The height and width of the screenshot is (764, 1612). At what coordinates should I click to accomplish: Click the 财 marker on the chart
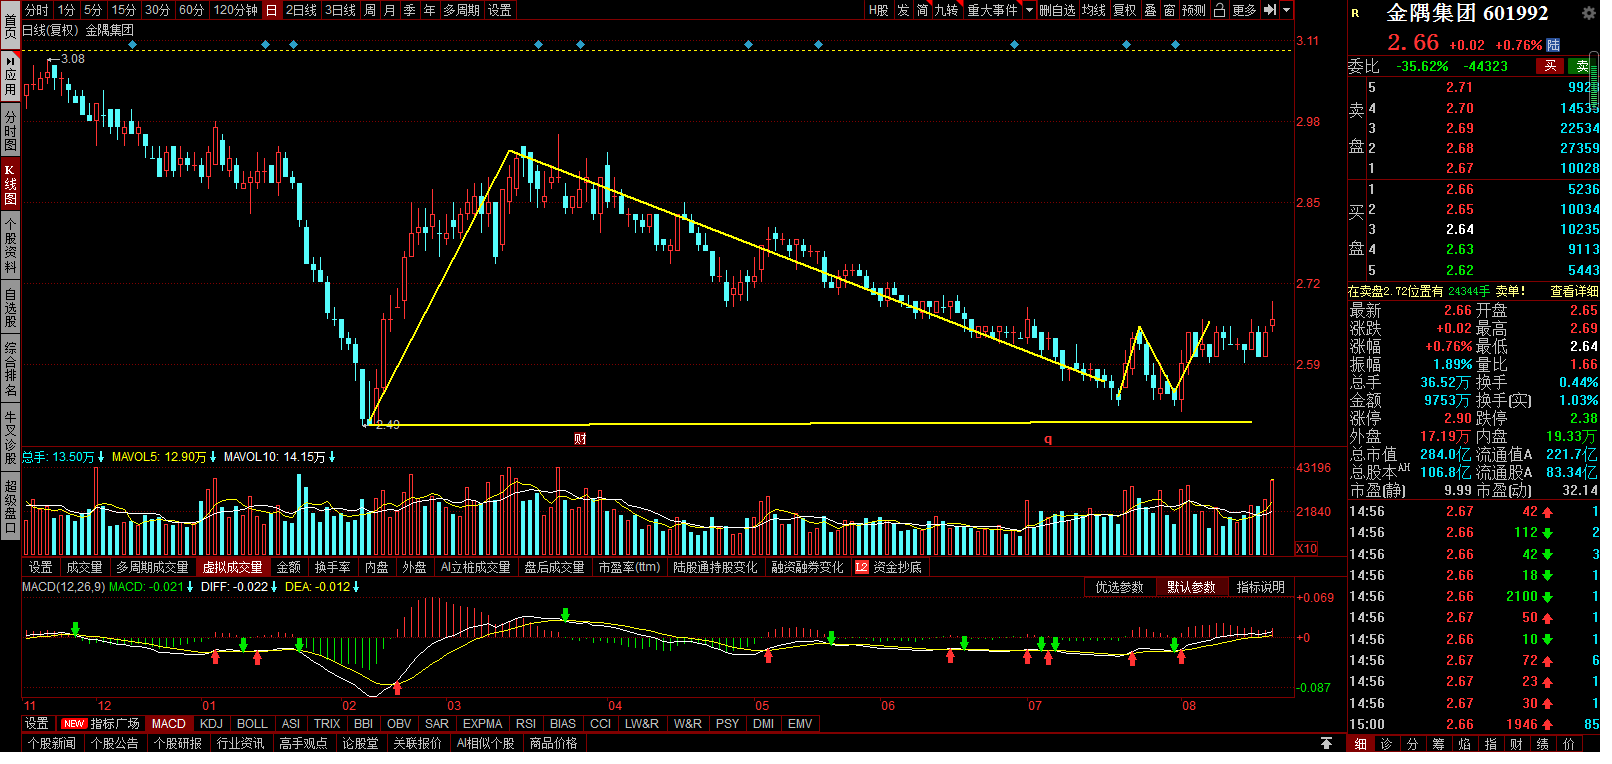point(580,439)
